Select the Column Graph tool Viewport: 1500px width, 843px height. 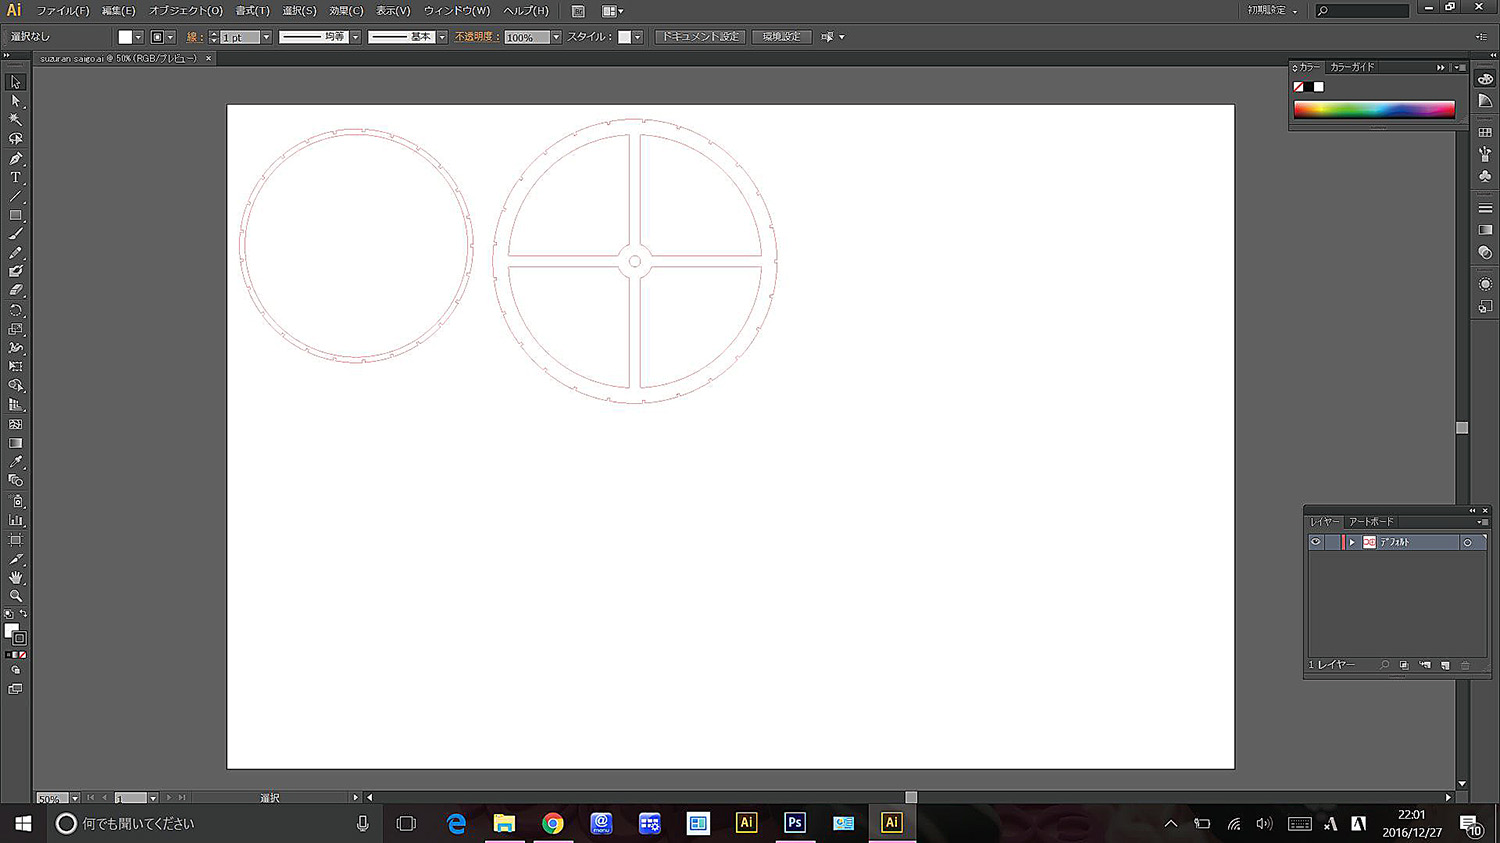pos(15,520)
